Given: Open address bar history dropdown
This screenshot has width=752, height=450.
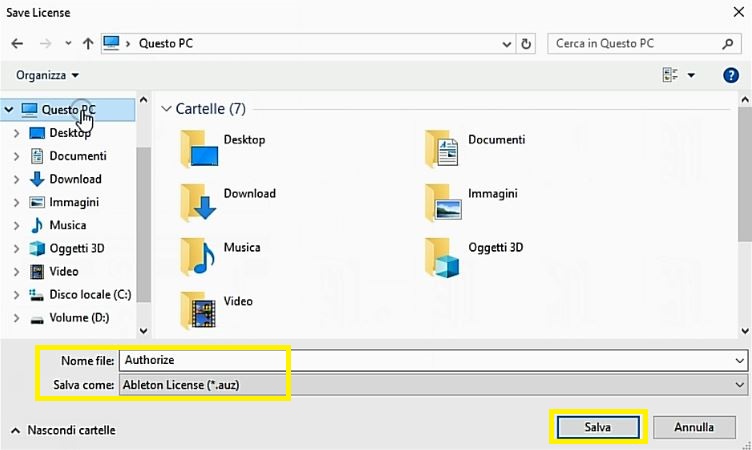Looking at the screenshot, I should 506,44.
